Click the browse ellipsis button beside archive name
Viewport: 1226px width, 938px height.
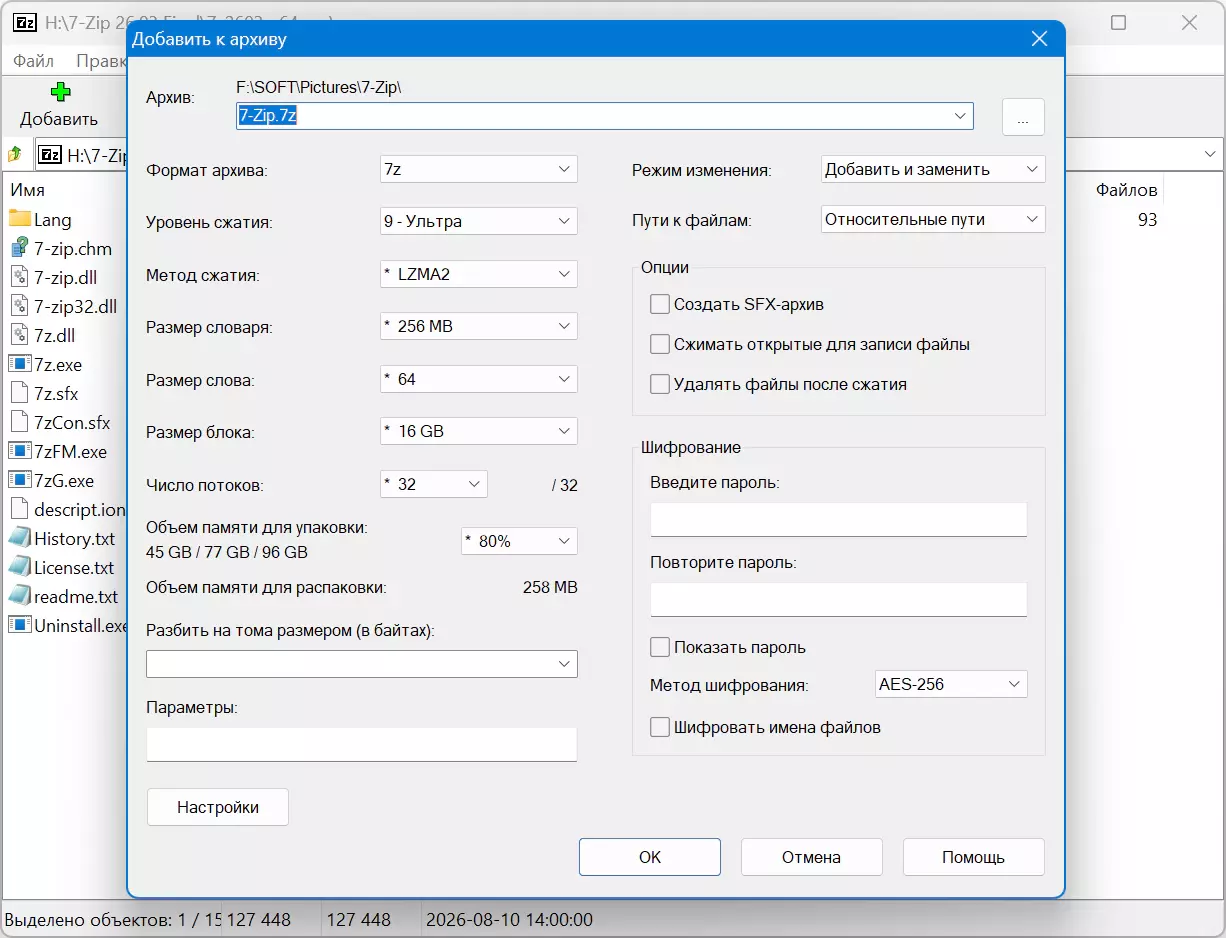tap(1023, 117)
